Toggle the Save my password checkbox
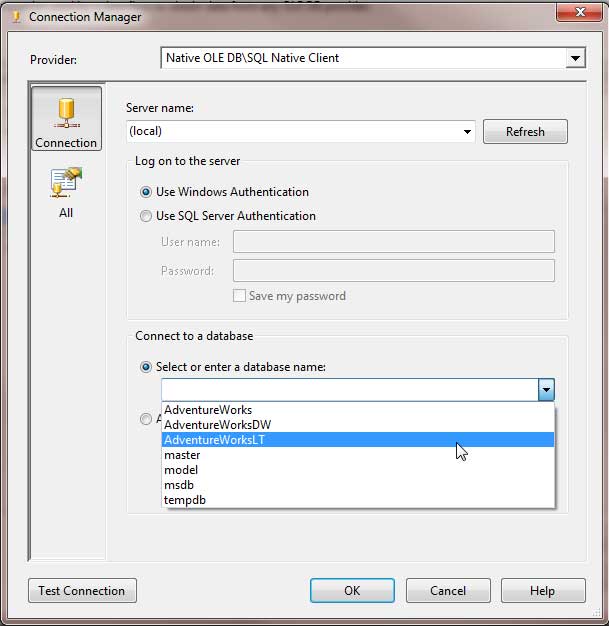This screenshot has height=626, width=609. pyautogui.click(x=239, y=296)
